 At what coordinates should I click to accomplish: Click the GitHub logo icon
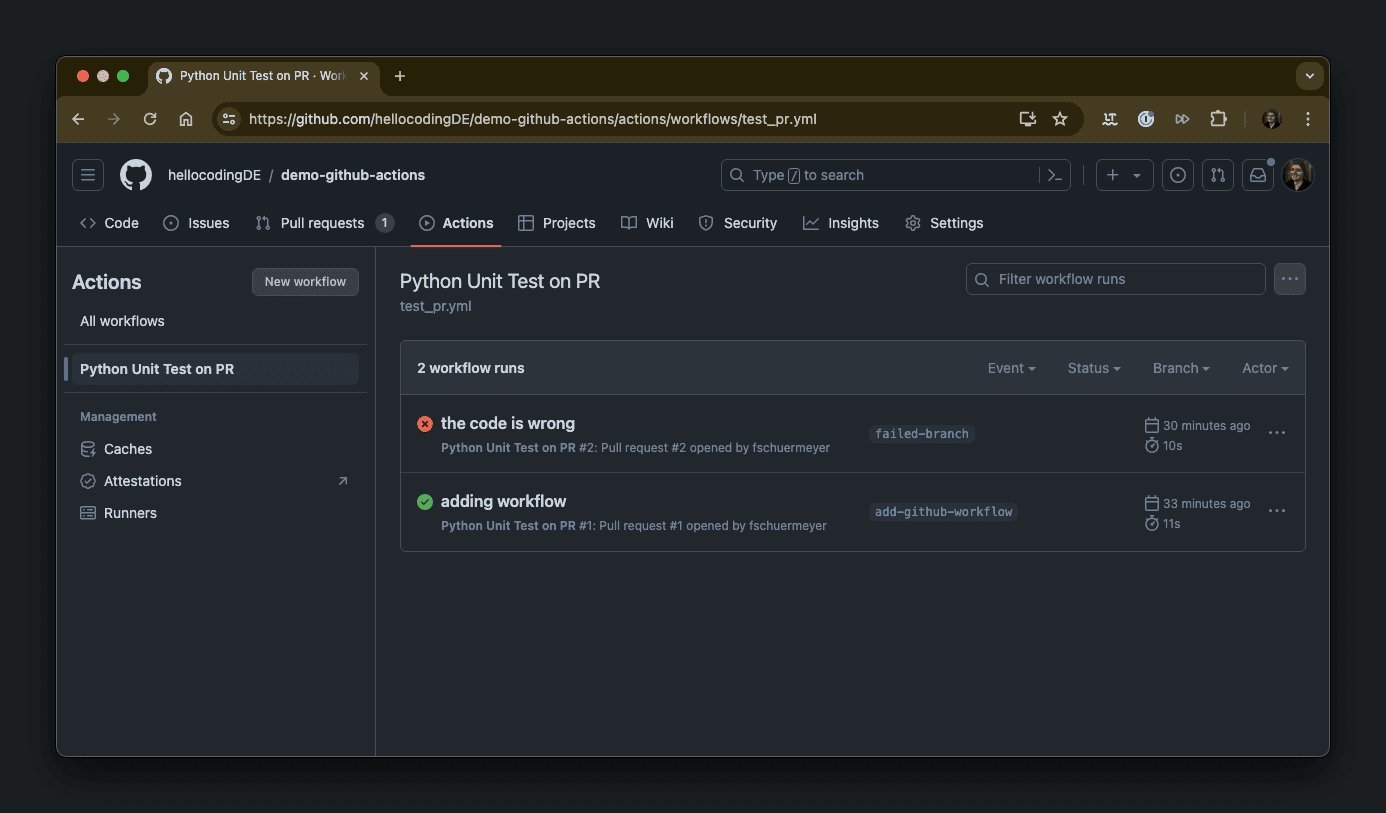click(x=136, y=175)
